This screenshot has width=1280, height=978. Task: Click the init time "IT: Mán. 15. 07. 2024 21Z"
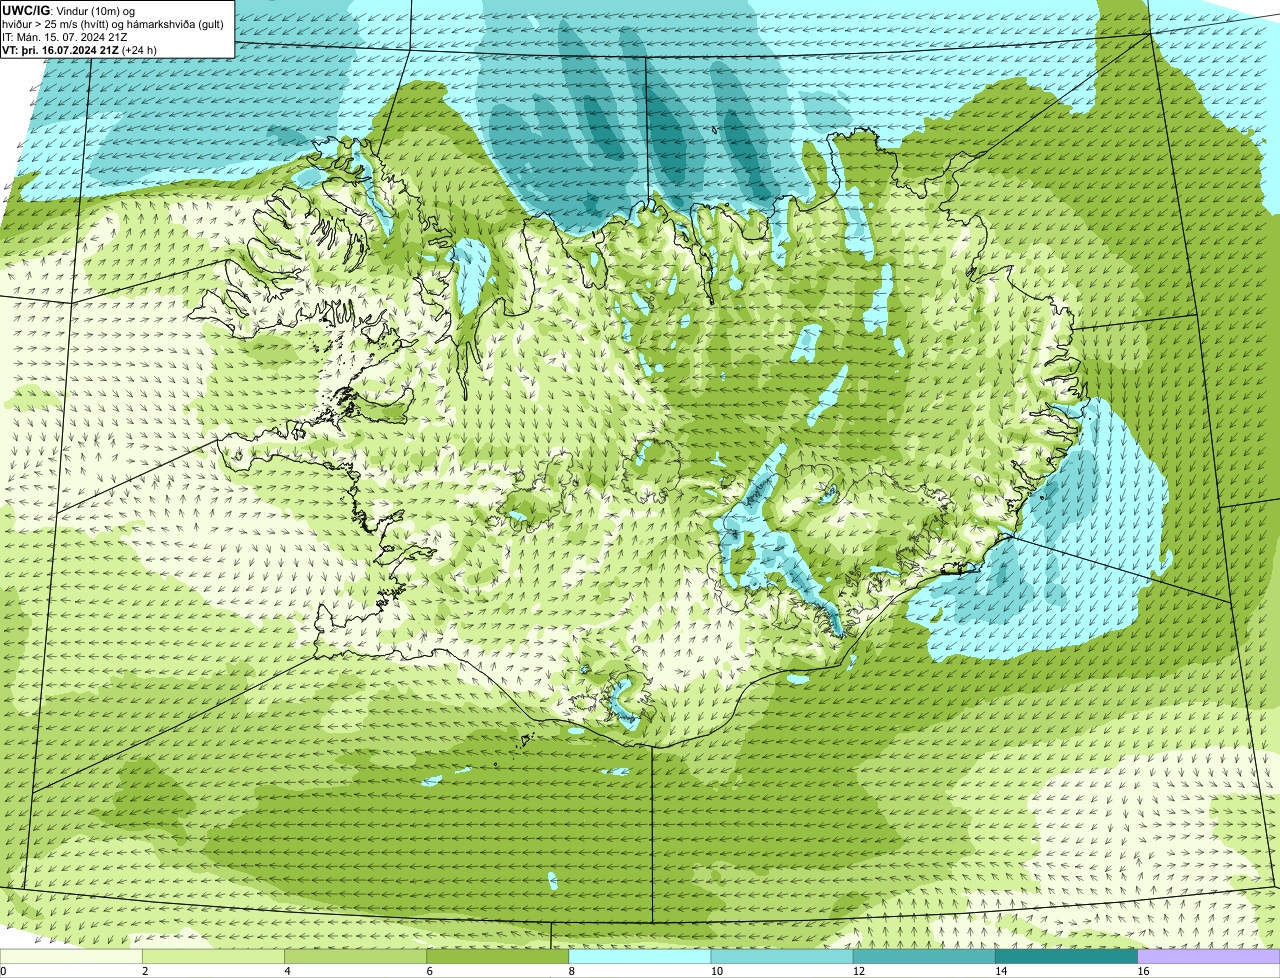tap(67, 36)
